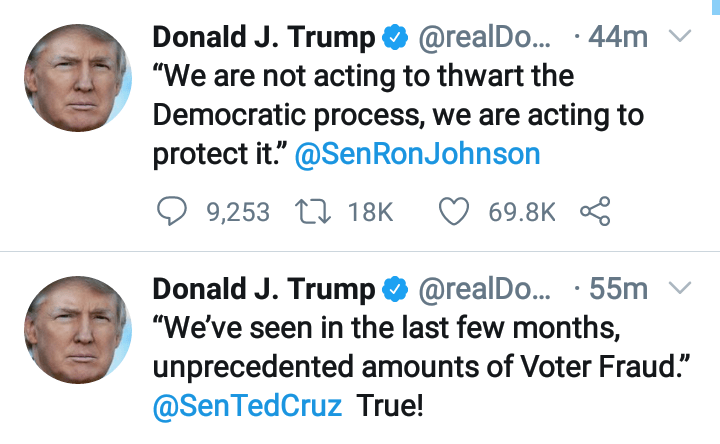The width and height of the screenshot is (720, 444).
Task: Open the @SenRonJohnson mention link
Action: 419,154
